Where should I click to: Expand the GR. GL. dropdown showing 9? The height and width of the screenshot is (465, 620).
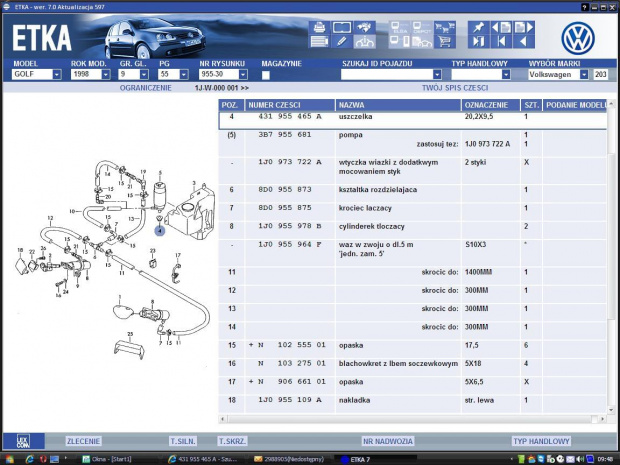[144, 74]
